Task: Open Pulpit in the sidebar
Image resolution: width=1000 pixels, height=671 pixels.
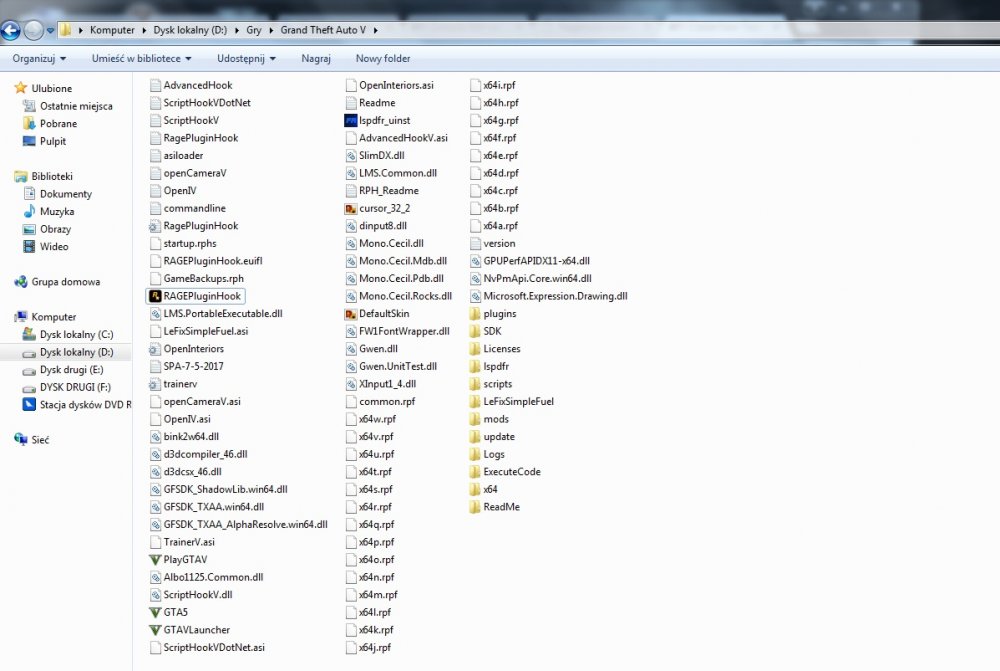Action: [x=53, y=142]
